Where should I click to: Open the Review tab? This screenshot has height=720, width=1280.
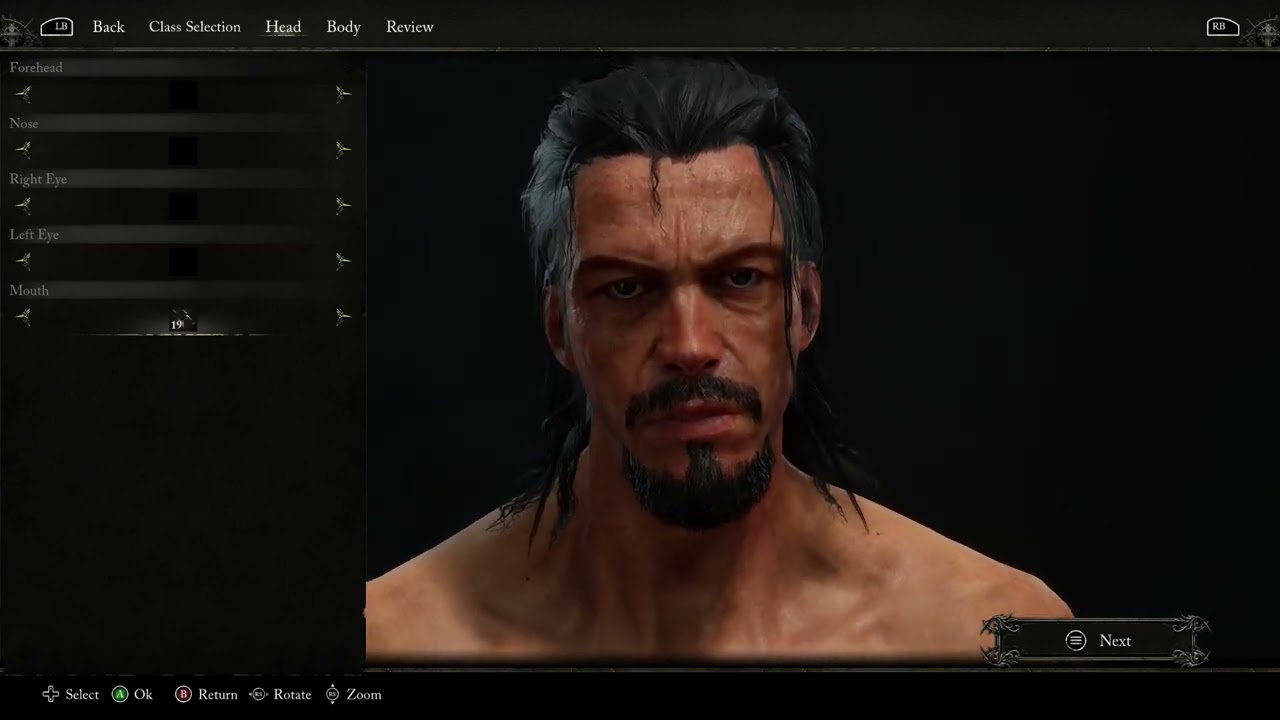(x=409, y=27)
